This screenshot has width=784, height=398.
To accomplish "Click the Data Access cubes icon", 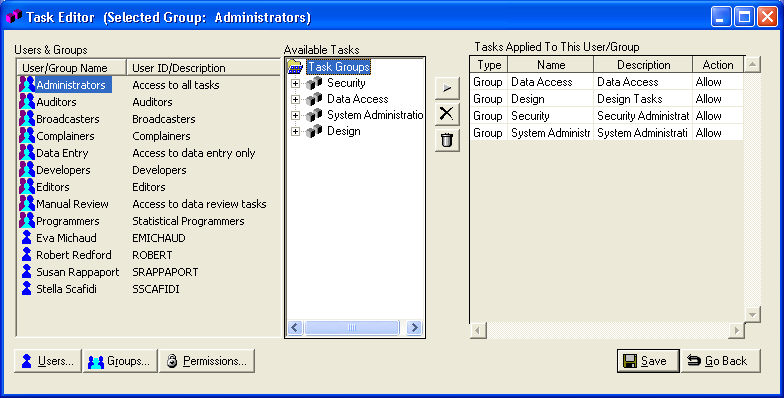I will click(314, 99).
